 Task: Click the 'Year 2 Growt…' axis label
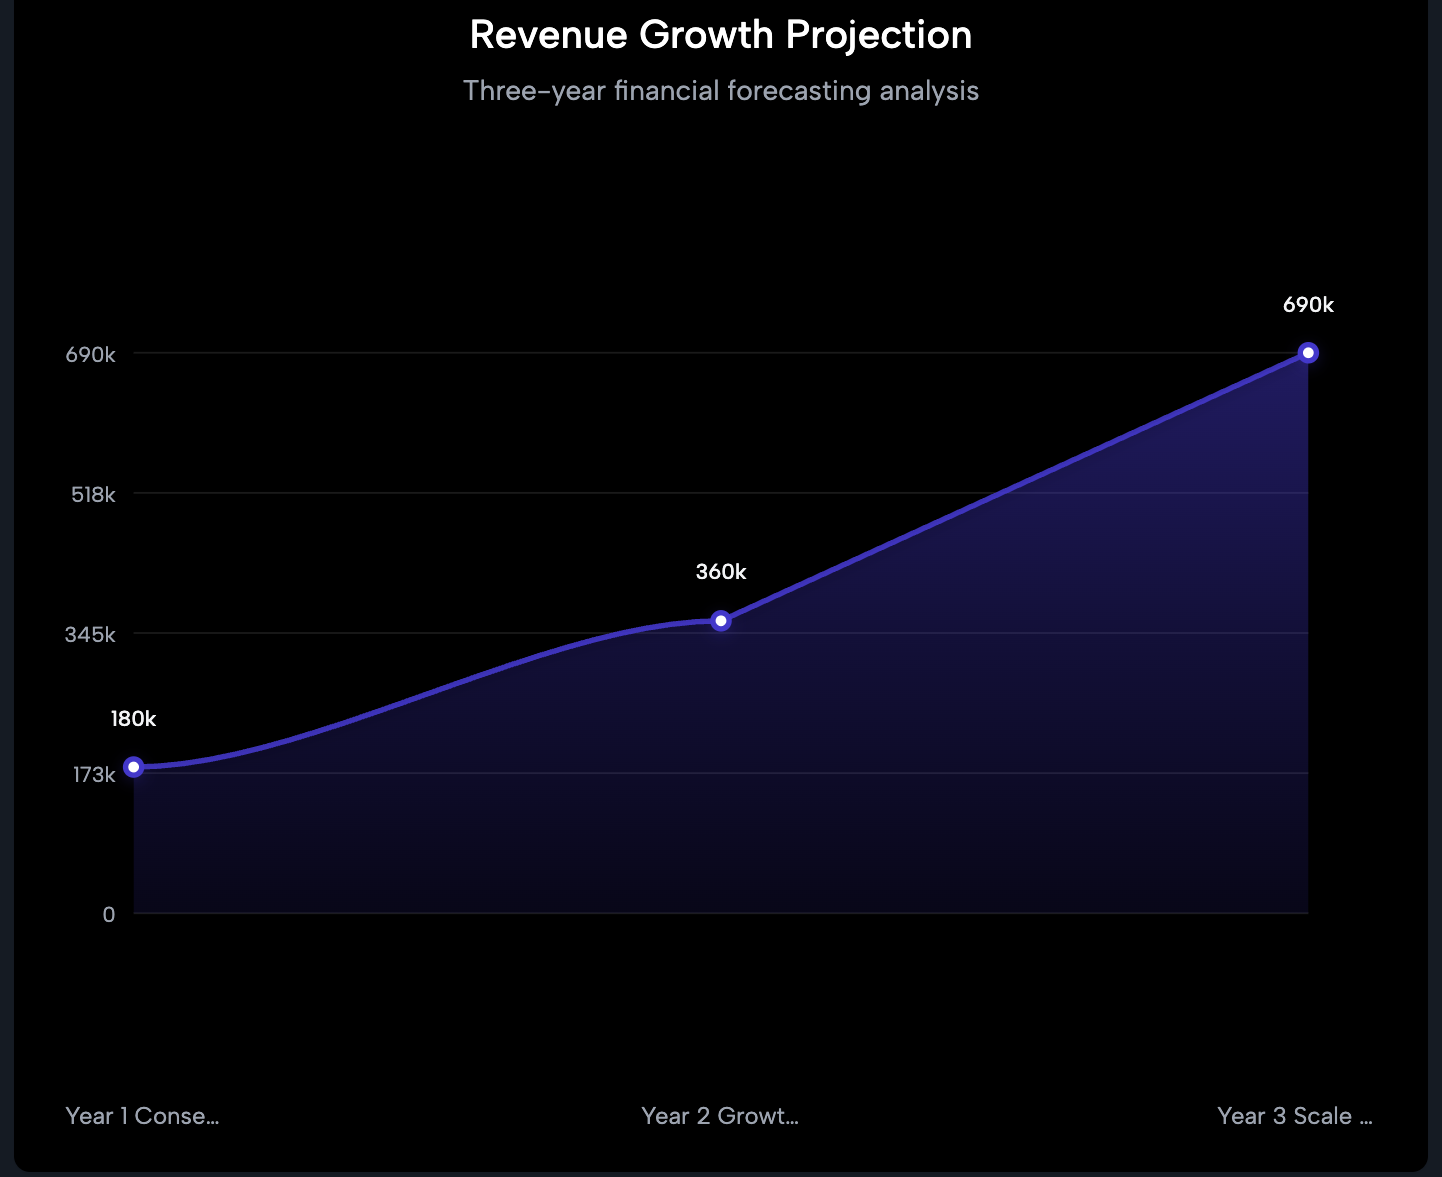tap(720, 1115)
